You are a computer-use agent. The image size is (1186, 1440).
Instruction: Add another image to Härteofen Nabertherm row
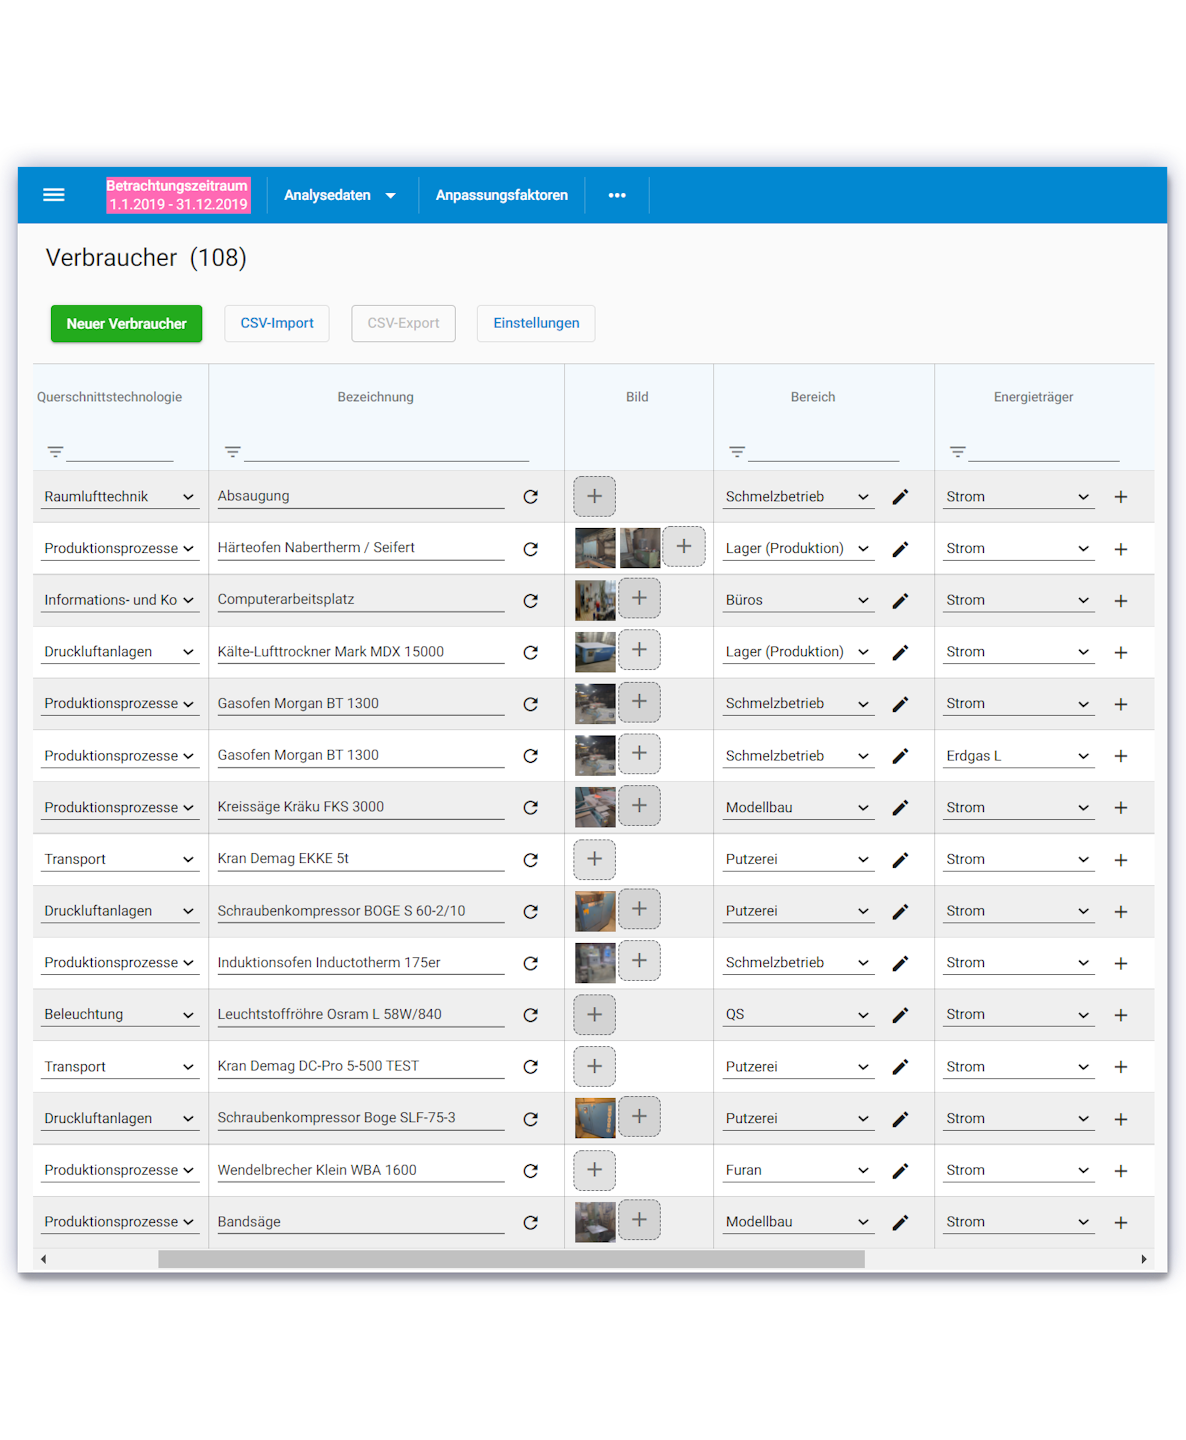point(684,546)
